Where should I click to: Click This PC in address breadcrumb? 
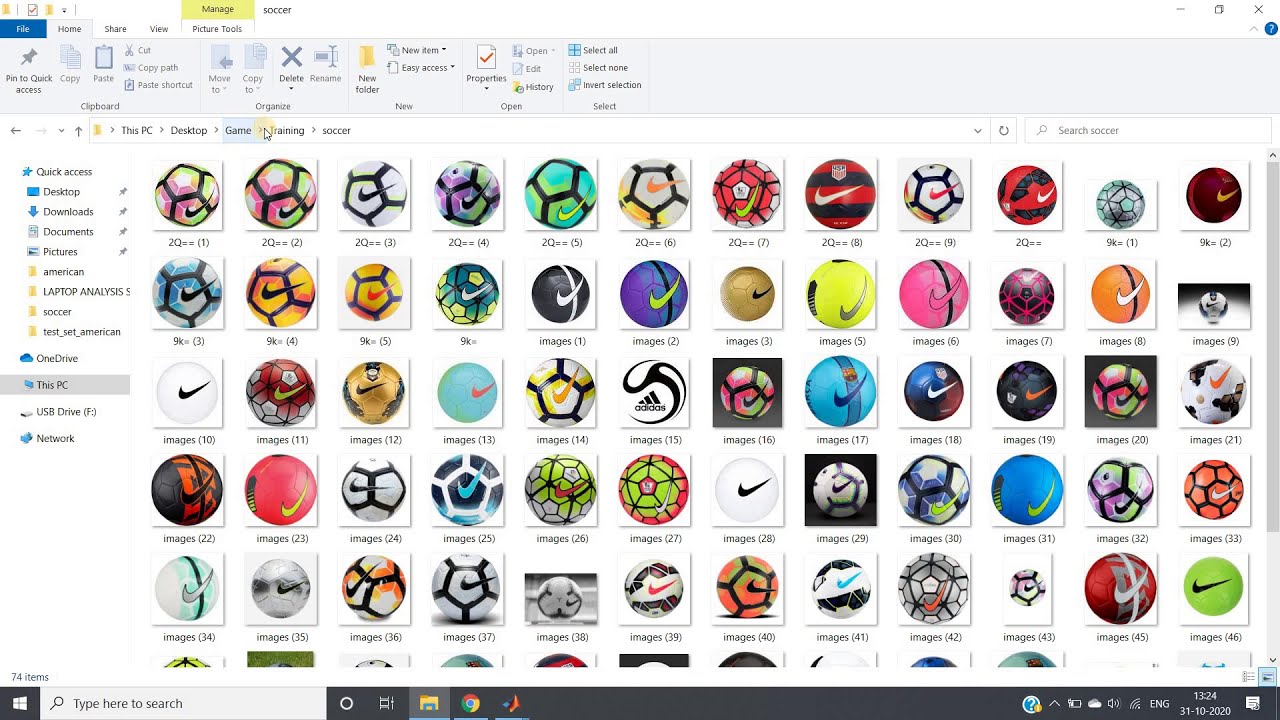coord(137,130)
